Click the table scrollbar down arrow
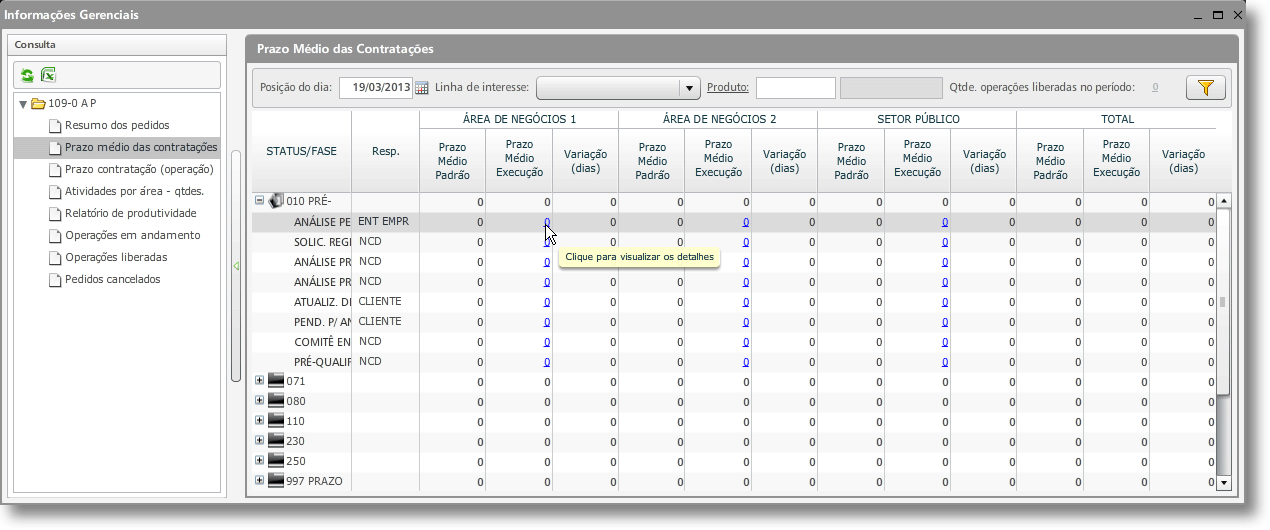Screen dimensions: 1270x530 coord(1223,482)
